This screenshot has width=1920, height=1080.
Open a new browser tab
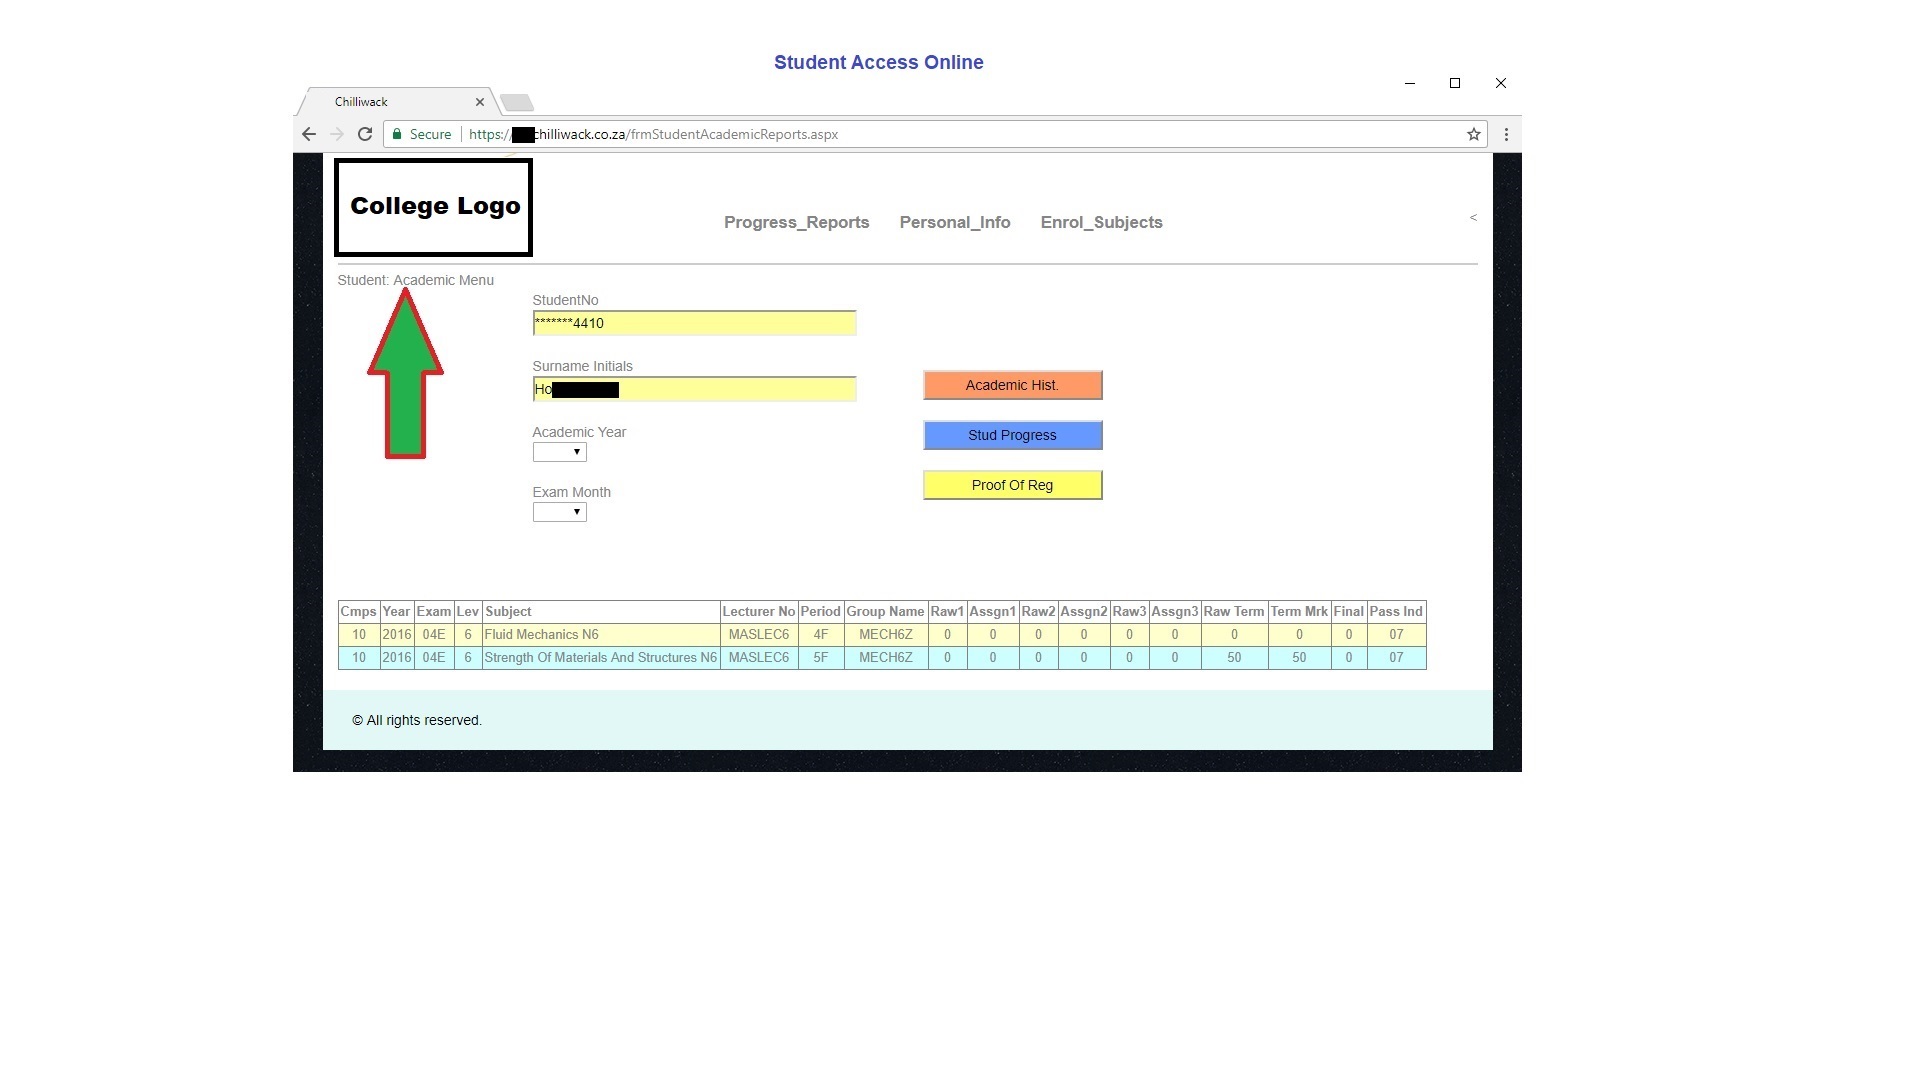pos(517,102)
